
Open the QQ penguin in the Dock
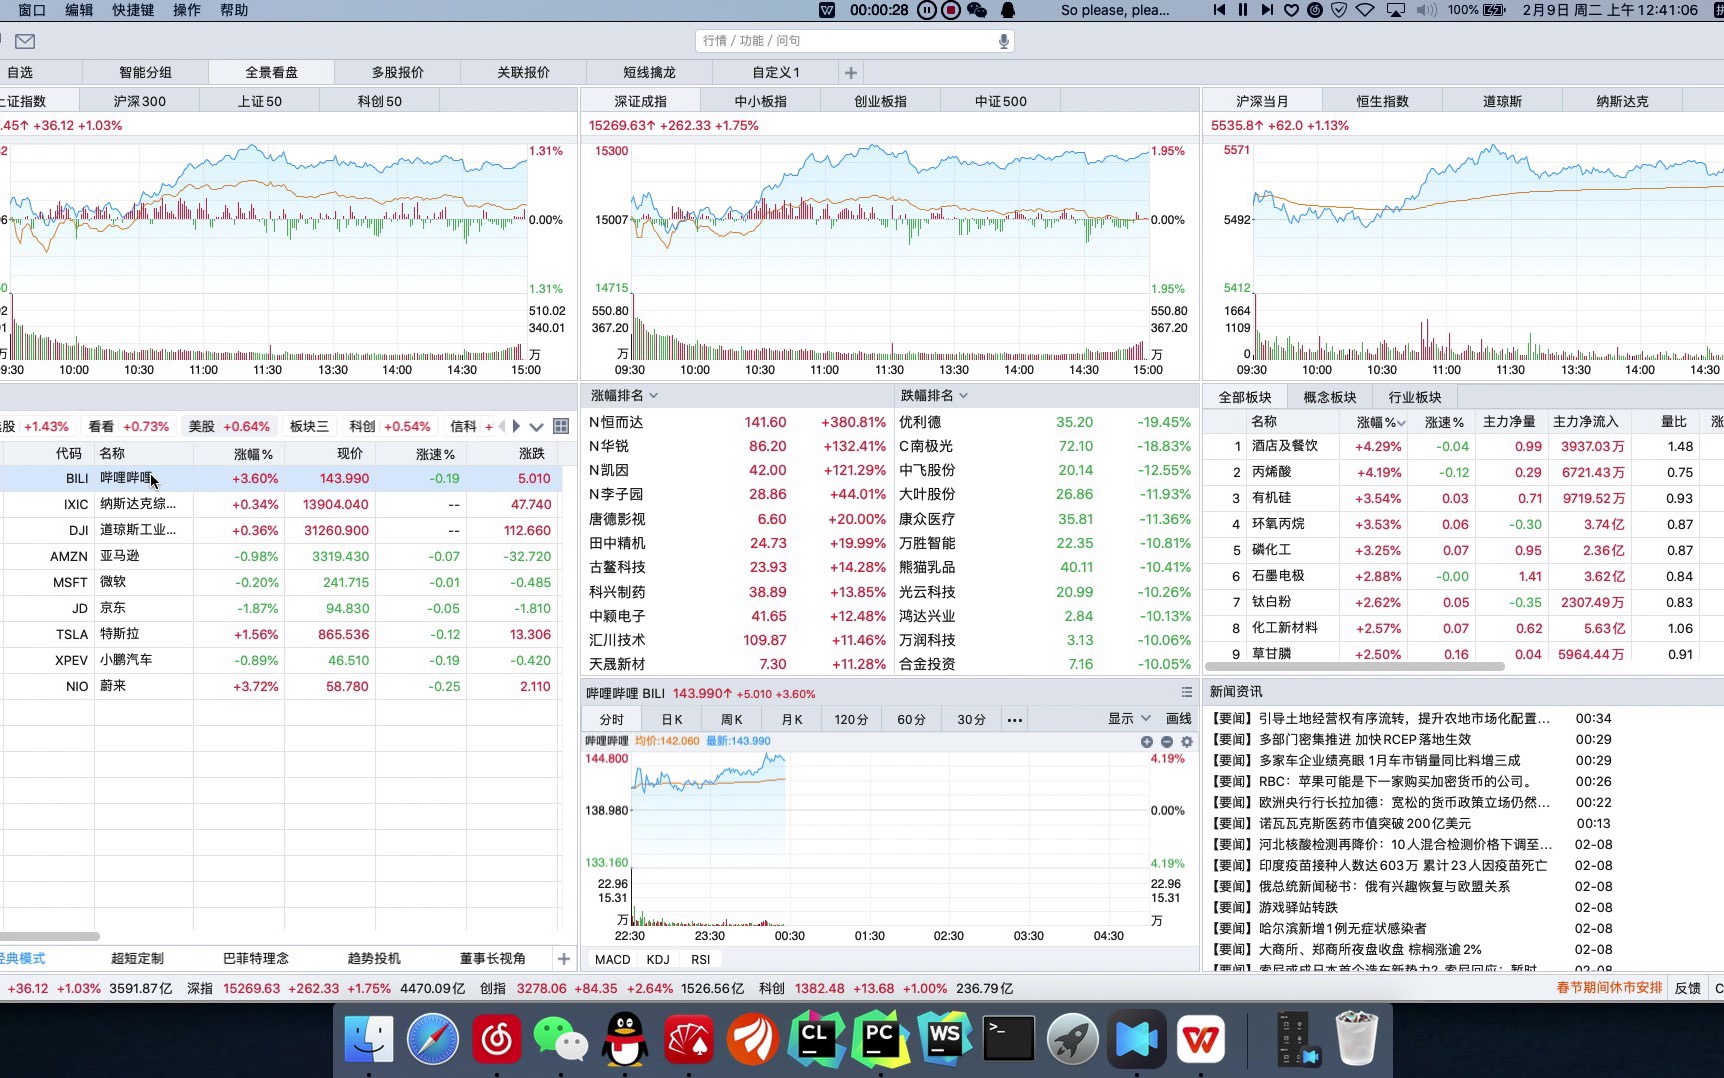pos(625,1040)
